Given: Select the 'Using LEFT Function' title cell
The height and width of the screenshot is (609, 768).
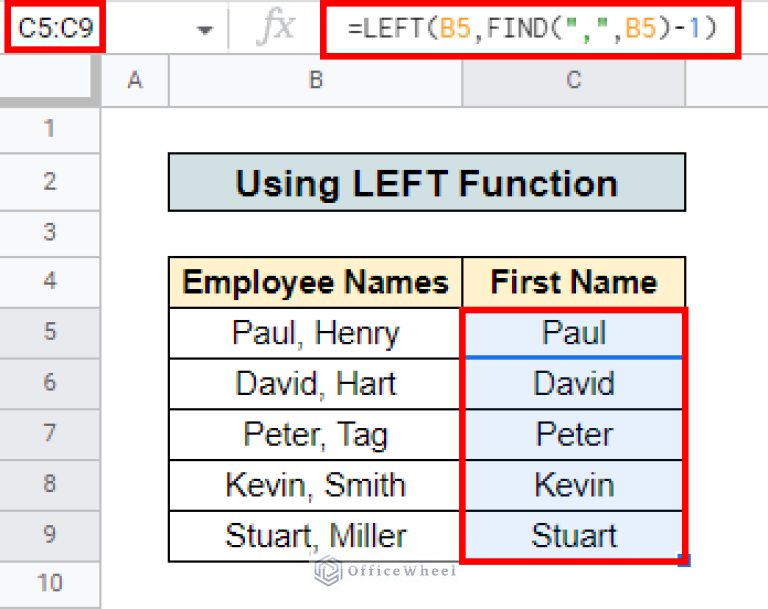Looking at the screenshot, I should (426, 182).
